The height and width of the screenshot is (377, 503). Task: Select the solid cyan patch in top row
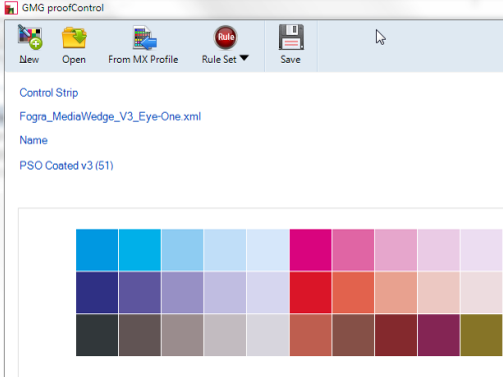97,250
